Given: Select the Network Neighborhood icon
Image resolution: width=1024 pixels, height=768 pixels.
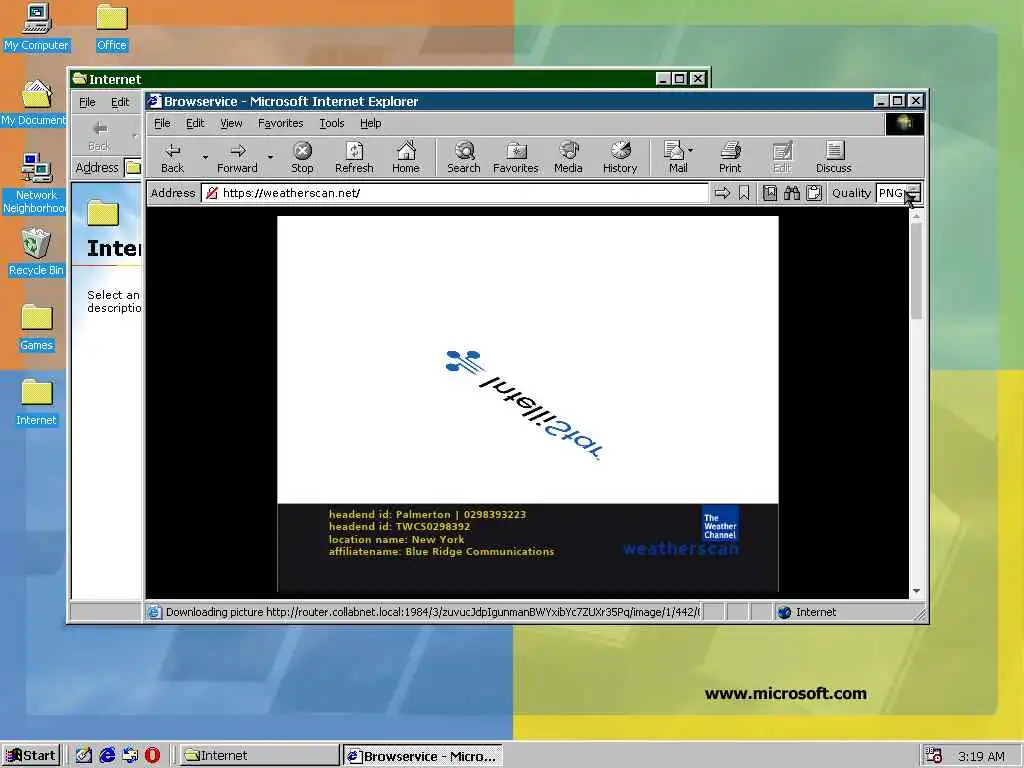Looking at the screenshot, I should pyautogui.click(x=35, y=184).
